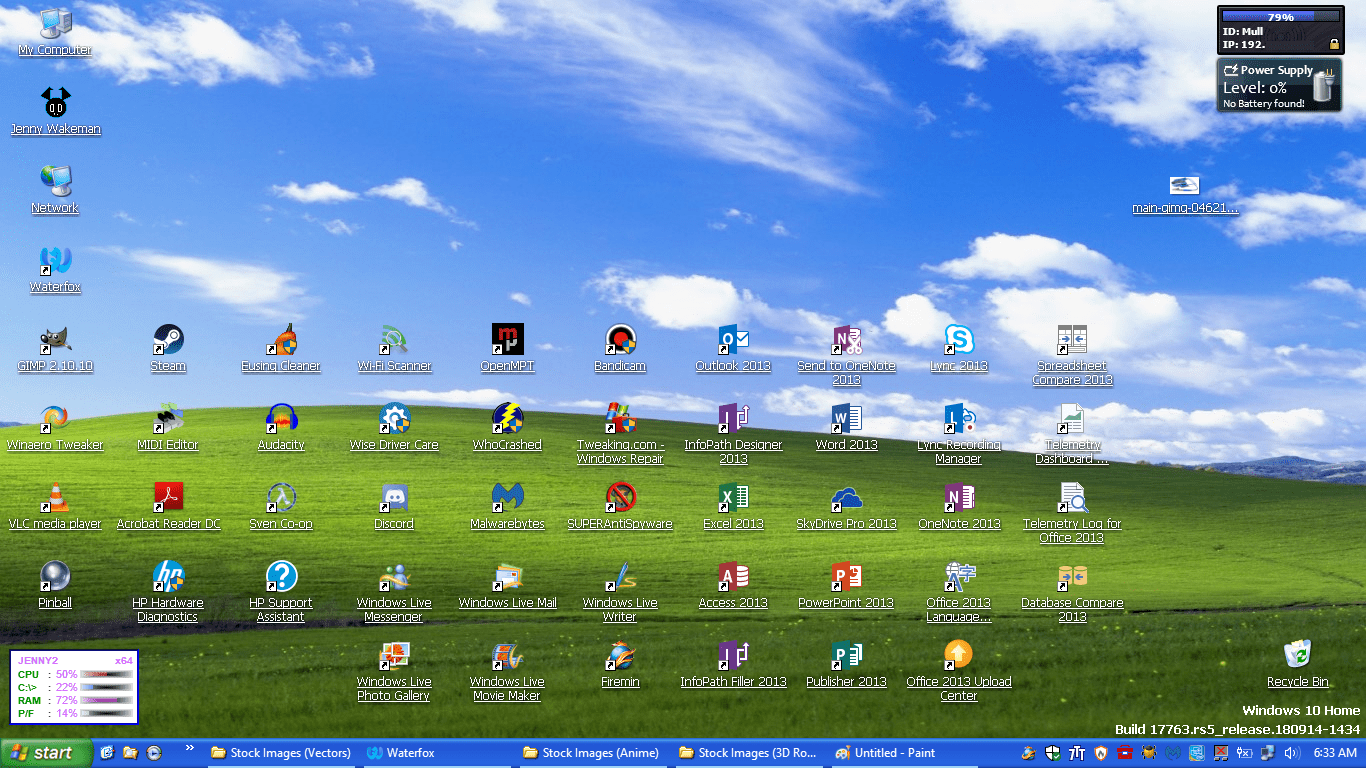1366x768 pixels.
Task: Switch to Stock Images (3D Ro... taskbar window
Action: (750, 754)
